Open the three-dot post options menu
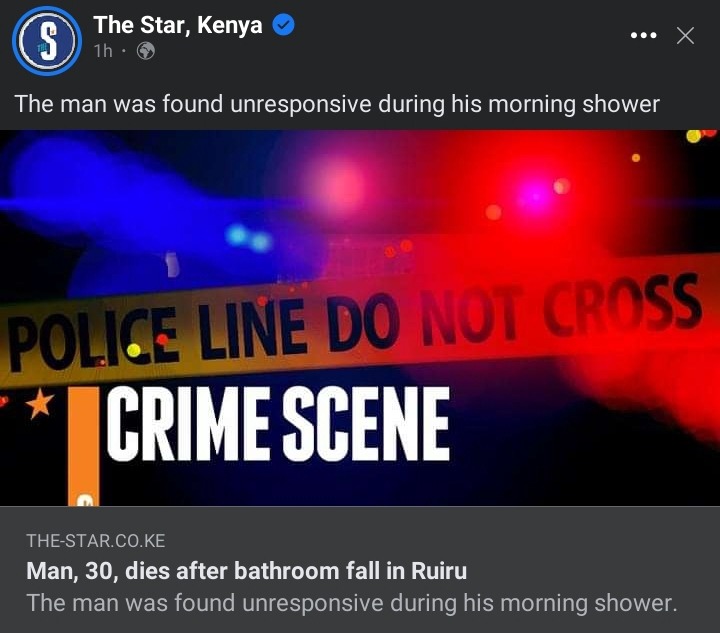 [643, 35]
